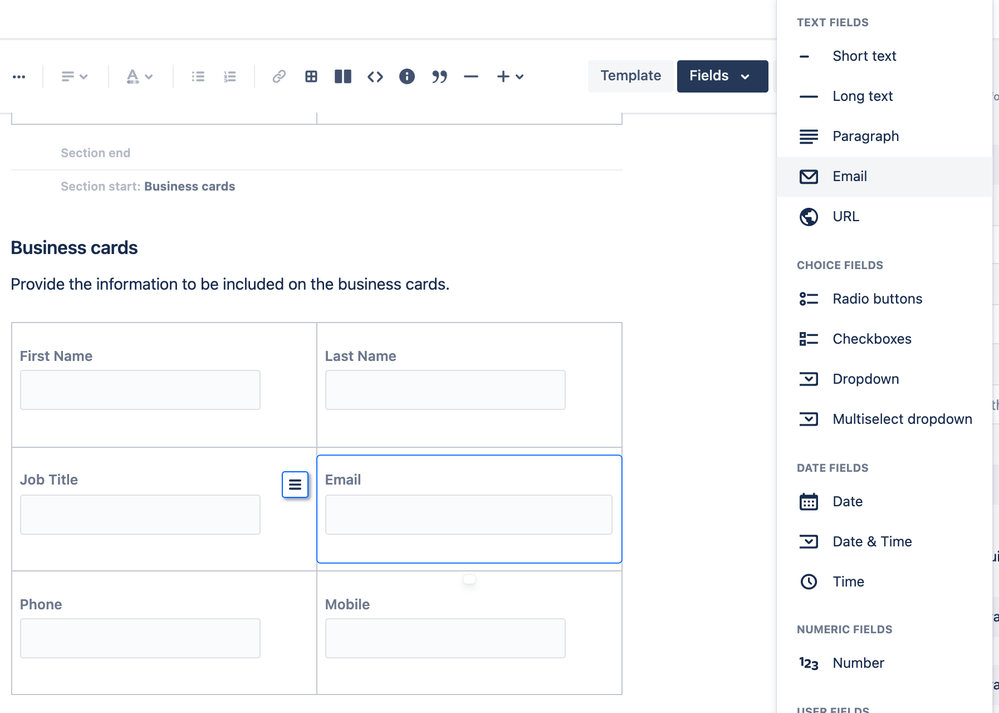Insert a table from toolbar
The image size is (999, 713).
(x=311, y=76)
